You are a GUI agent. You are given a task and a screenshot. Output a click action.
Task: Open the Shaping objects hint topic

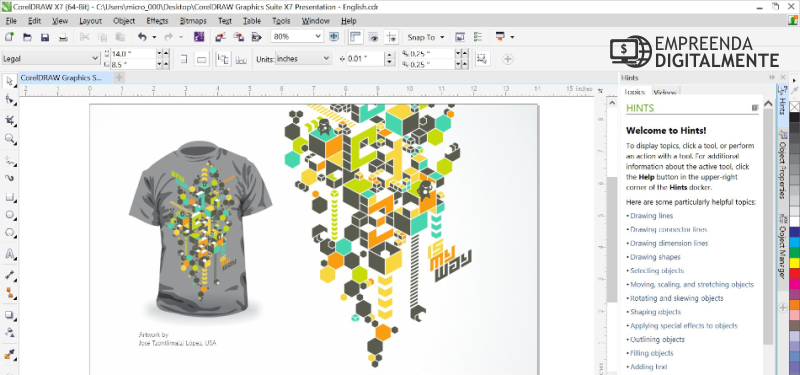pos(655,312)
